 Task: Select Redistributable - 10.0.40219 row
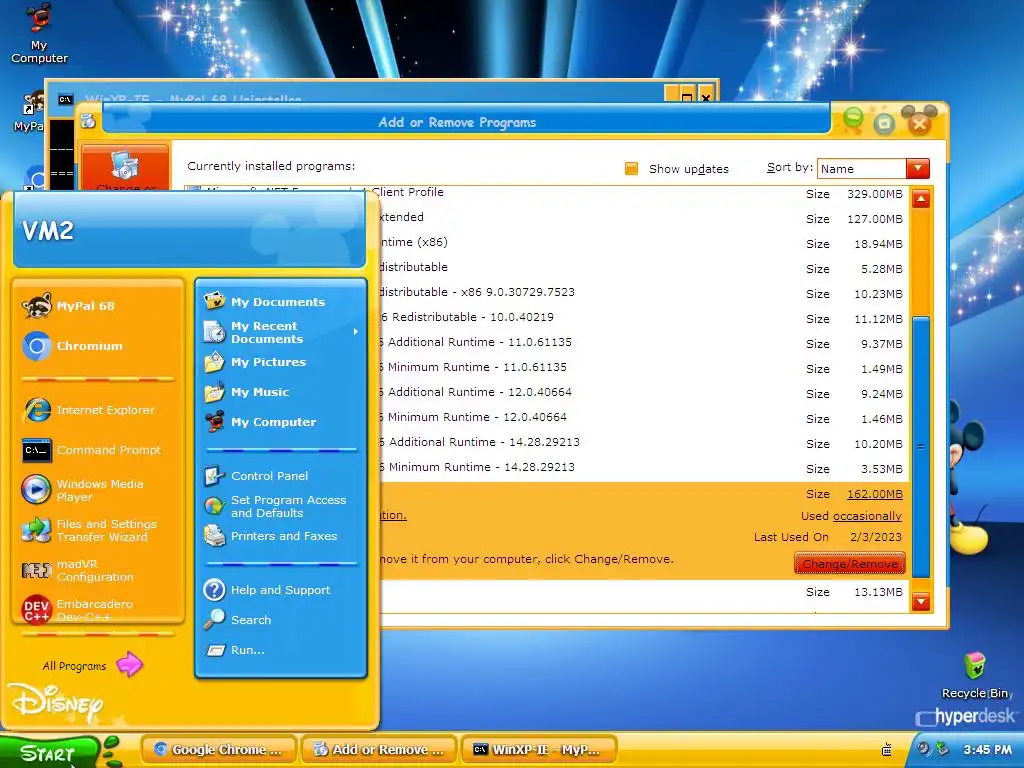(x=644, y=317)
